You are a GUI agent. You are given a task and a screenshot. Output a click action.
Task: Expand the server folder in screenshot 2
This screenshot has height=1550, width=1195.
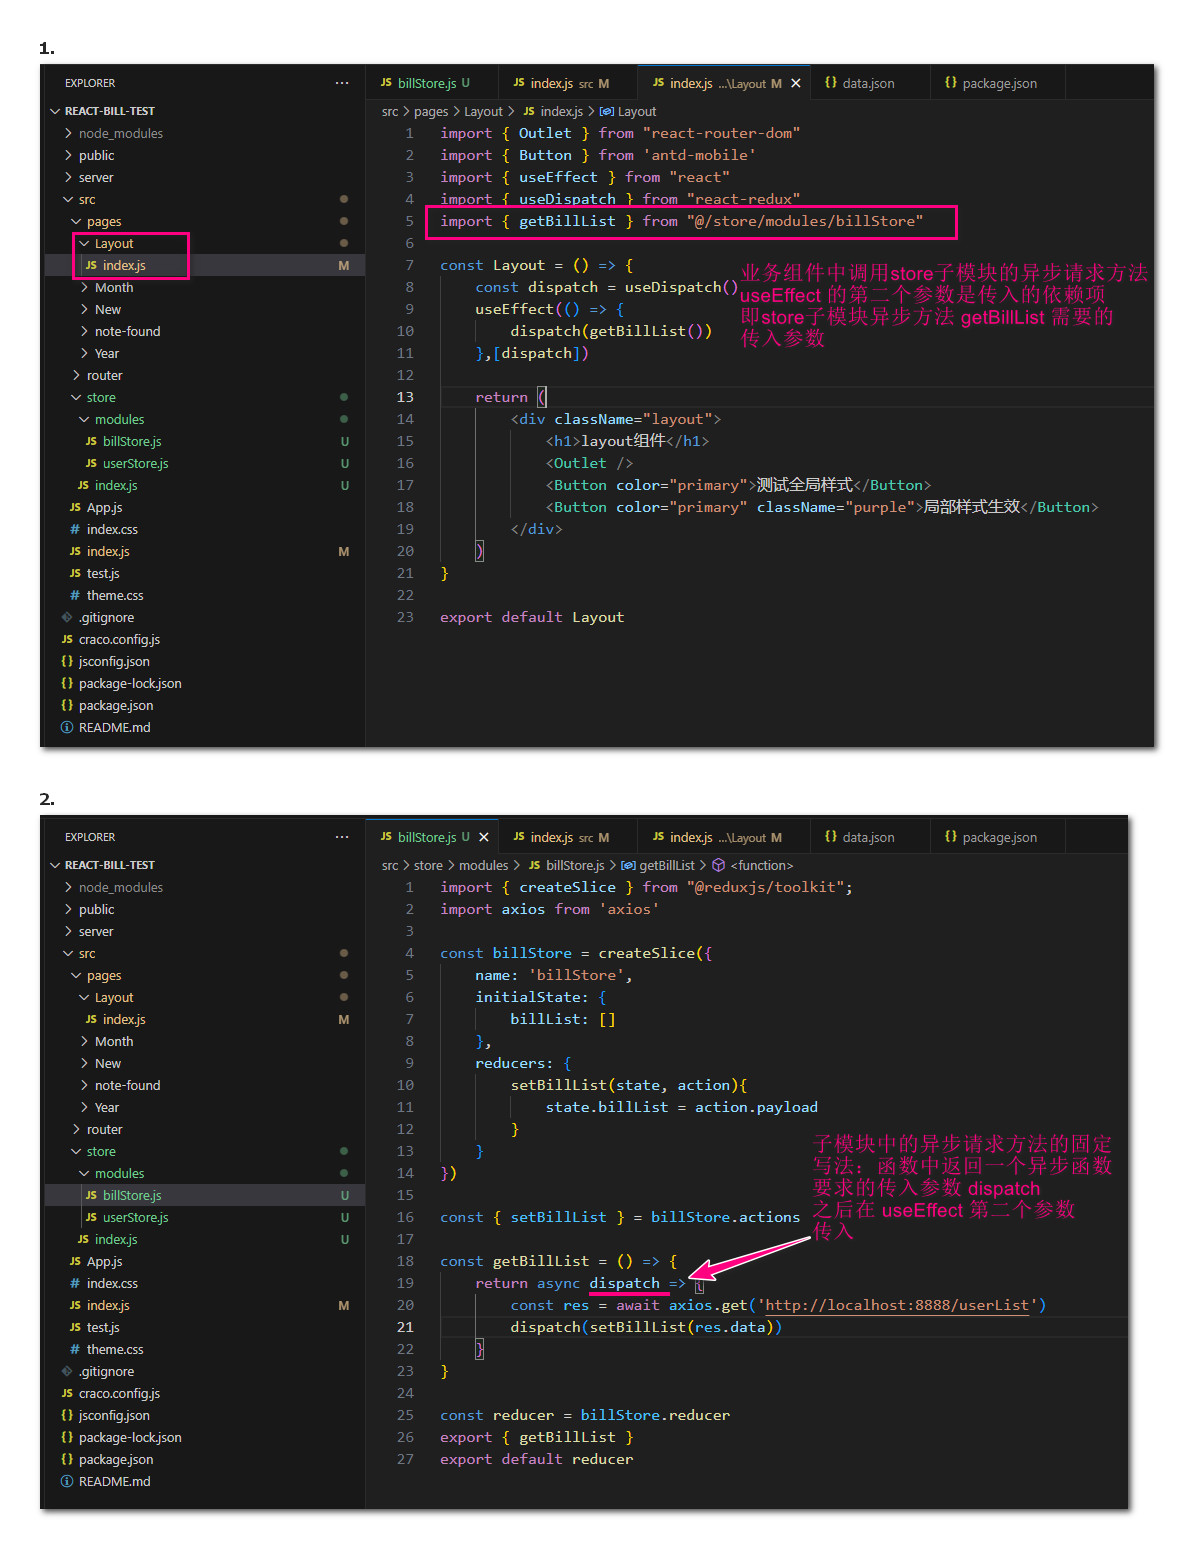pyautogui.click(x=68, y=931)
